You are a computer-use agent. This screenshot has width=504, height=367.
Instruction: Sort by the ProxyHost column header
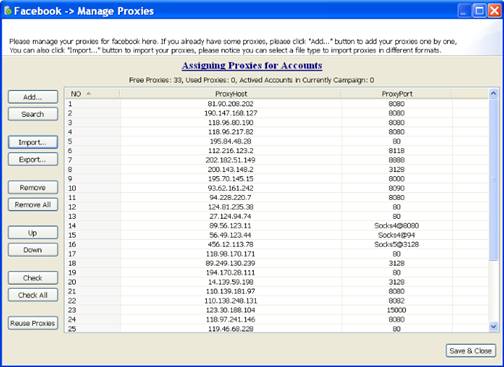click(231, 94)
